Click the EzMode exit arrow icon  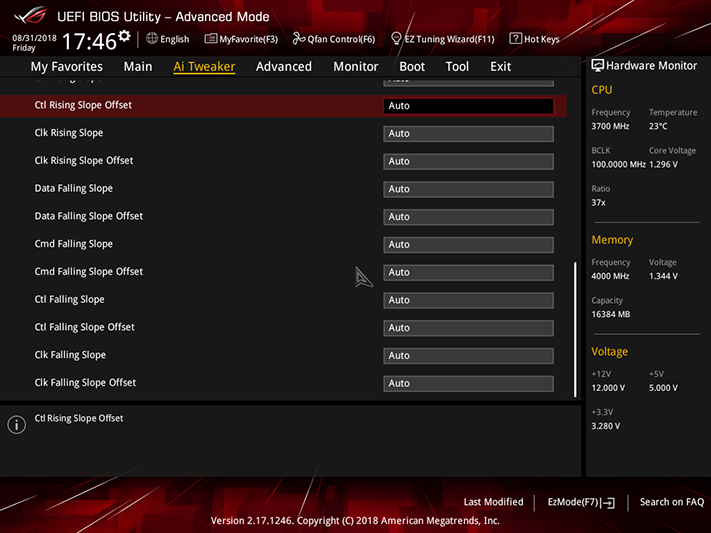[608, 503]
